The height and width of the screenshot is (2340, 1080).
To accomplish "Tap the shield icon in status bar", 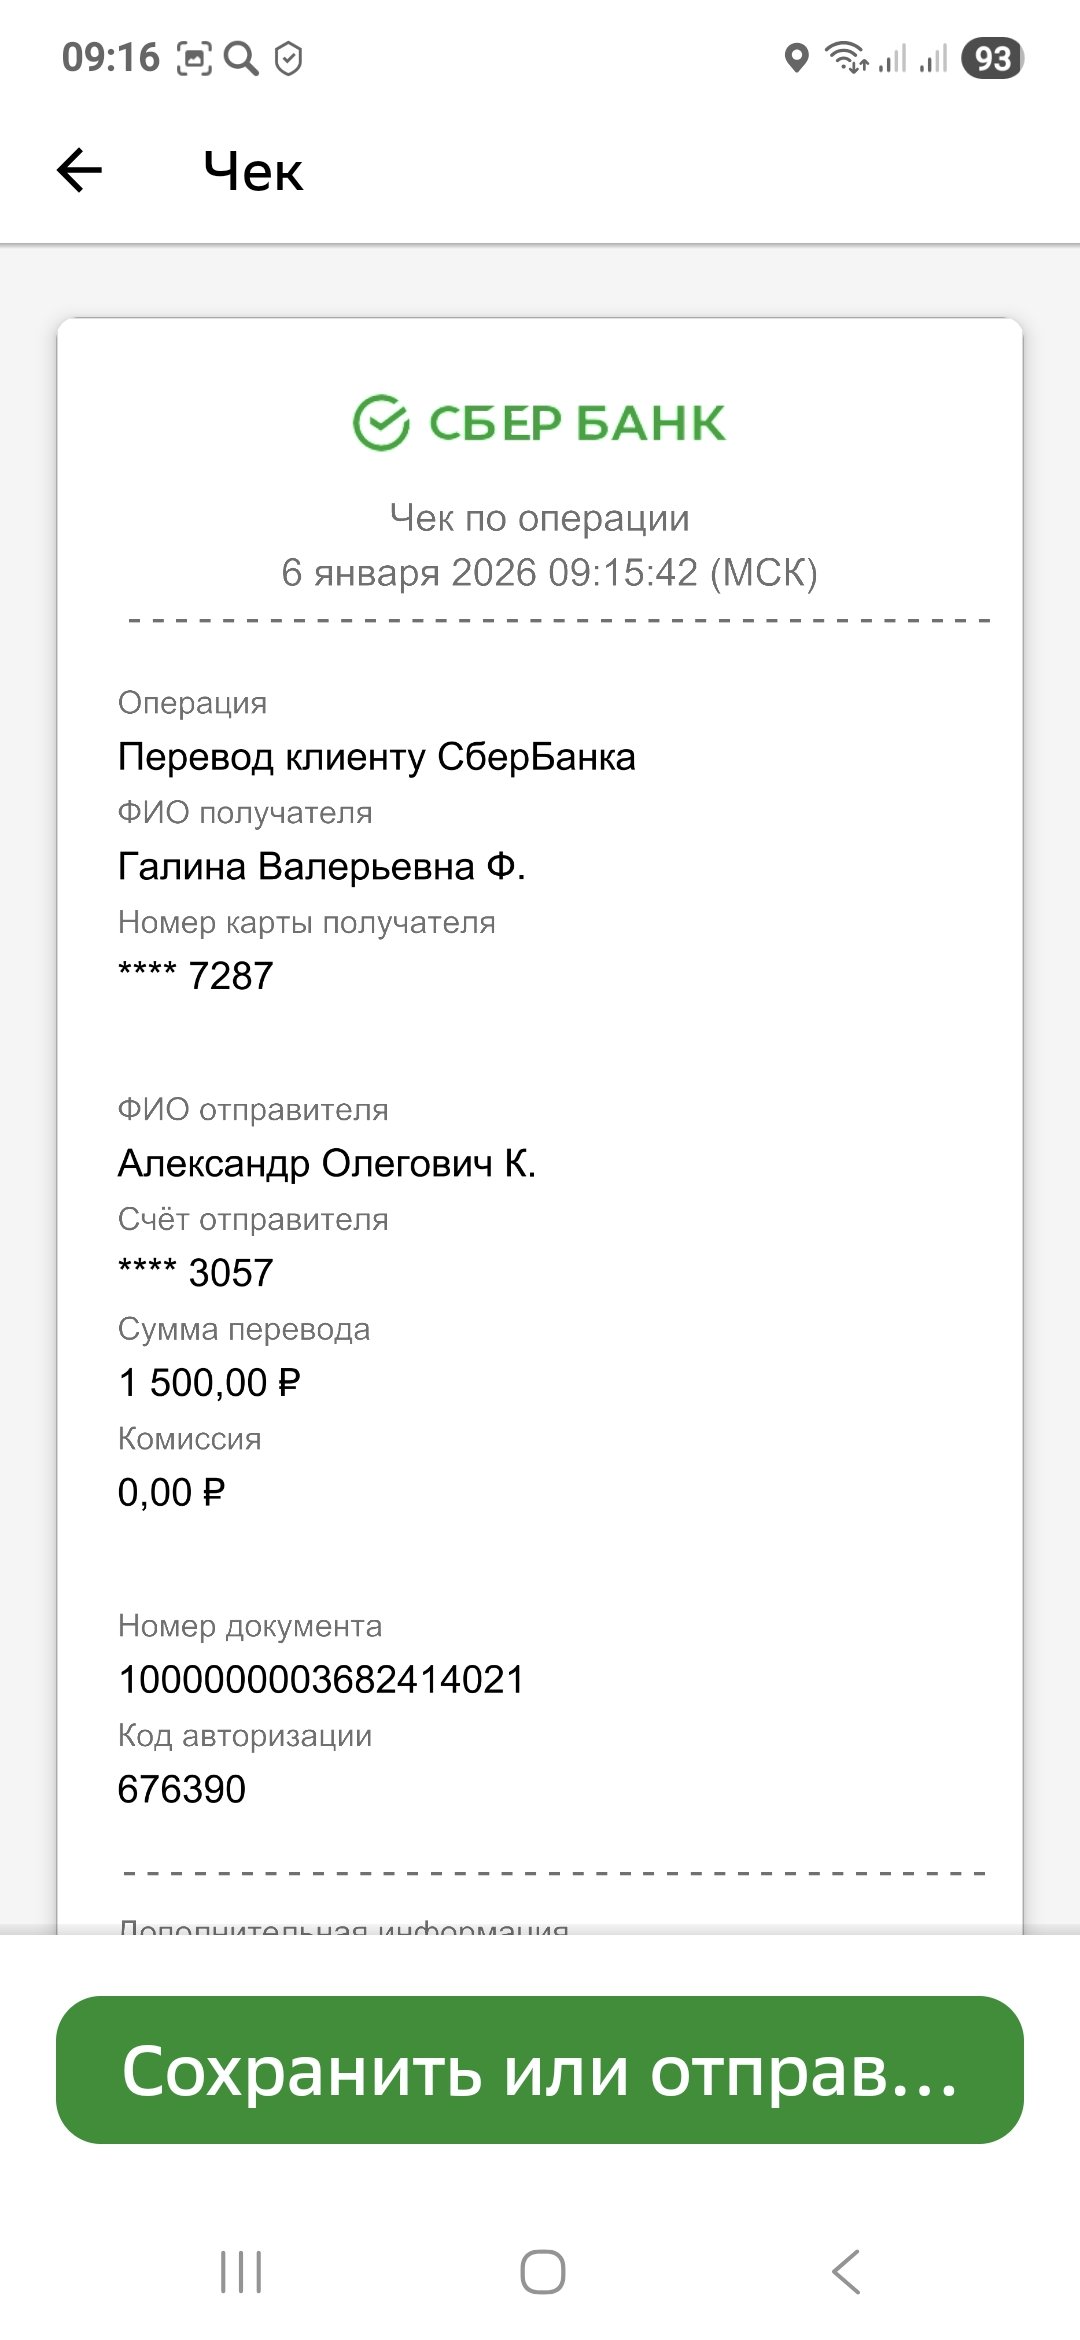I will point(288,58).
